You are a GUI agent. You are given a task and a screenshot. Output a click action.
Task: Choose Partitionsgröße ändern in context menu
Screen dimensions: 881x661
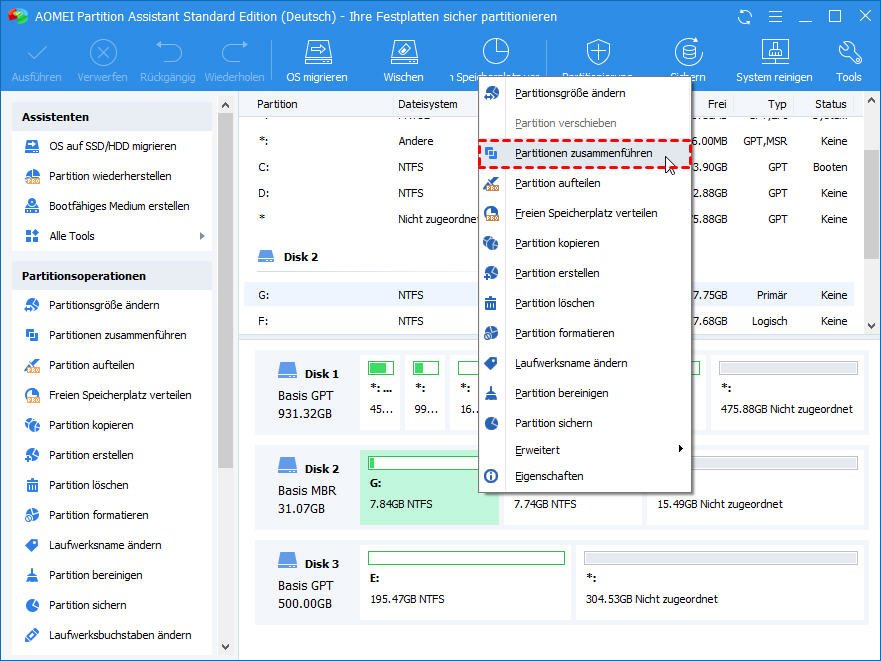(x=584, y=93)
